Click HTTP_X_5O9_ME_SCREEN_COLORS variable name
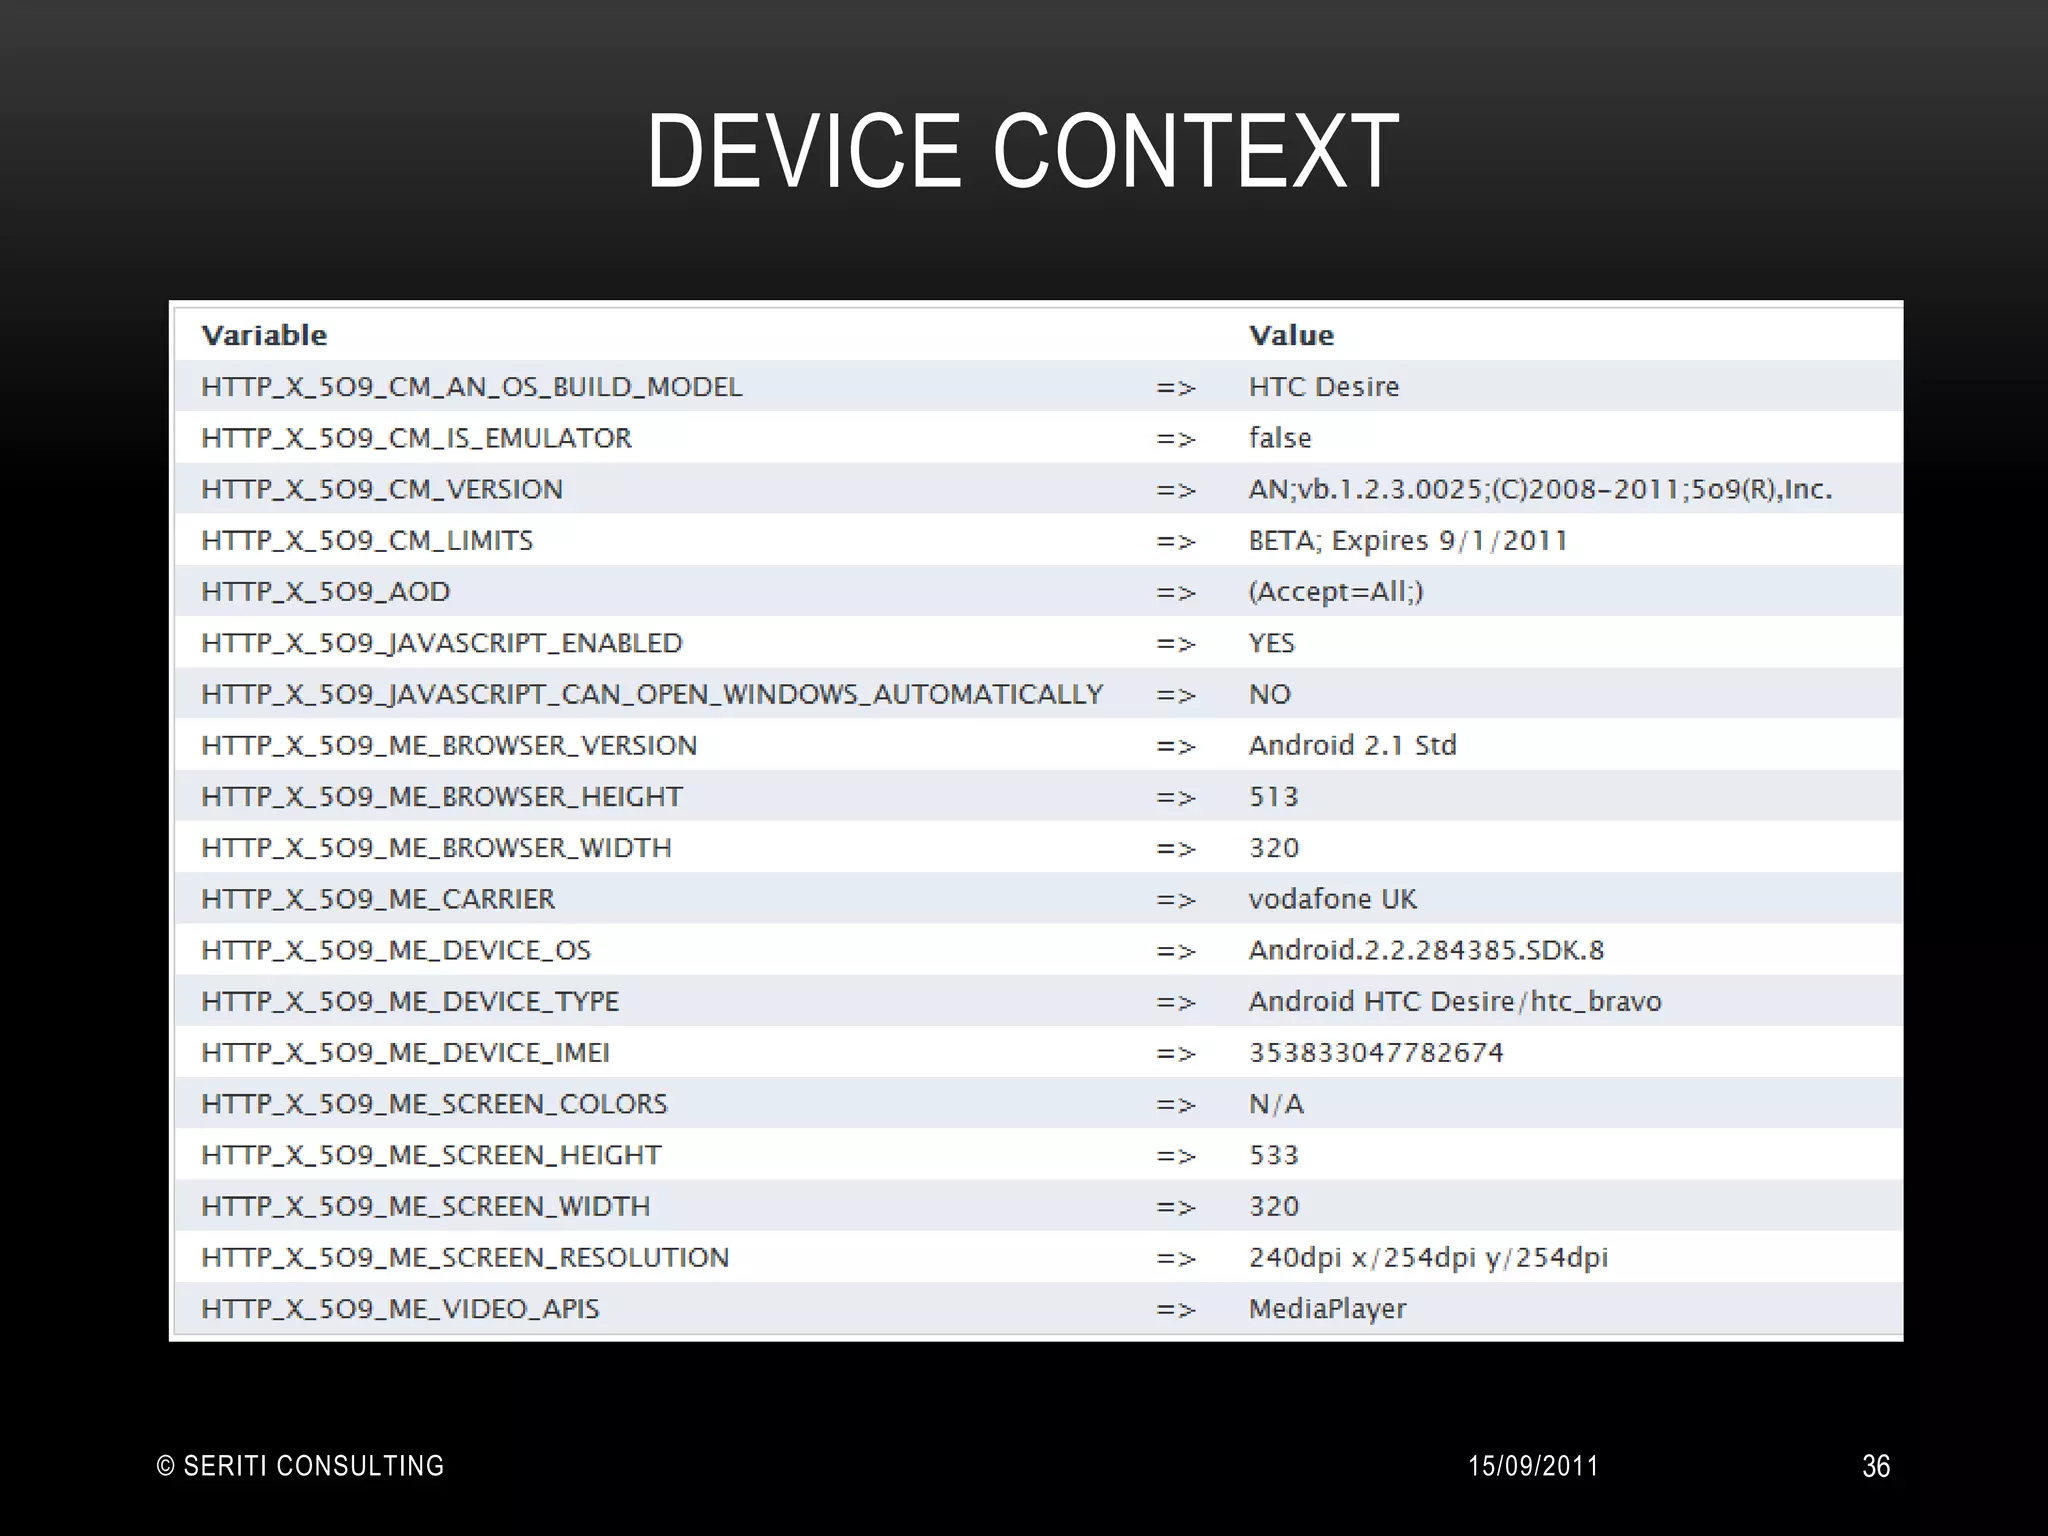This screenshot has height=1536, width=2048. pos(434,1104)
